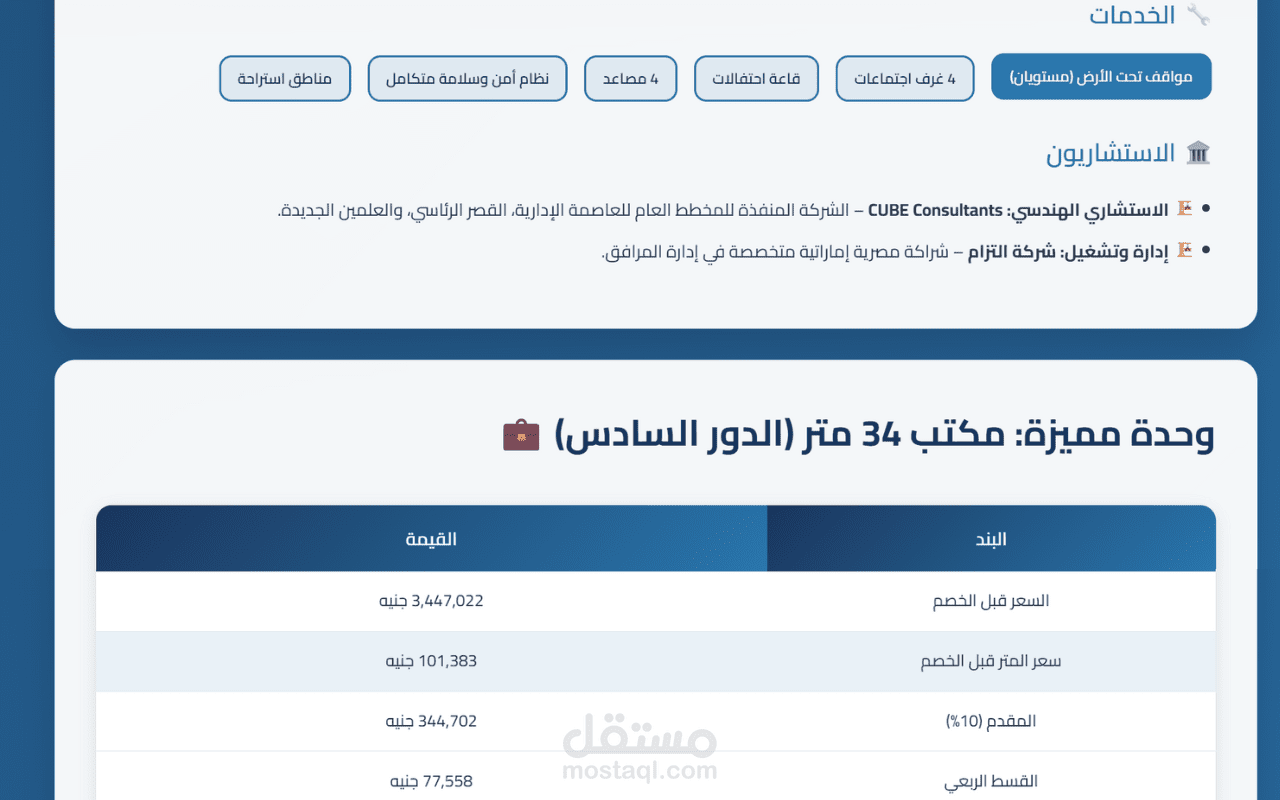Click the شركة التزام text
Screen dimensions: 1280x800
(1010, 251)
